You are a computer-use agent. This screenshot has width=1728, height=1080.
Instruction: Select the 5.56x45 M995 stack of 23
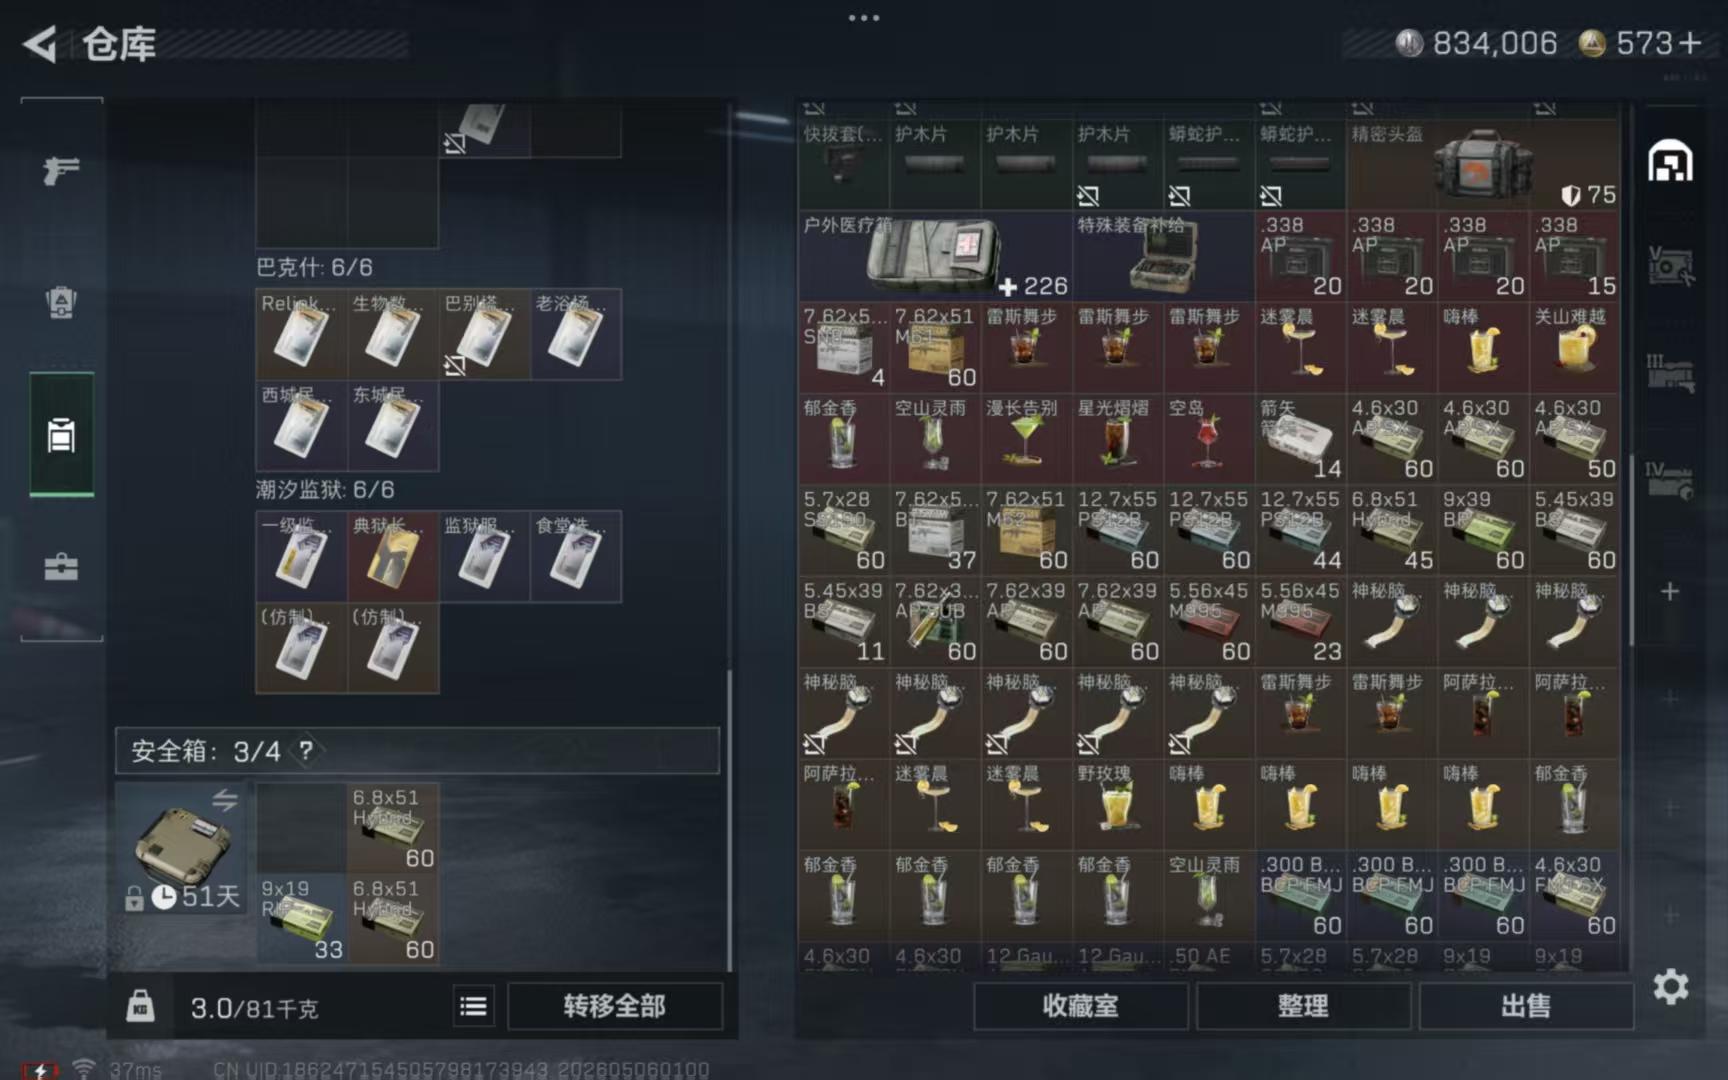[x=1300, y=621]
